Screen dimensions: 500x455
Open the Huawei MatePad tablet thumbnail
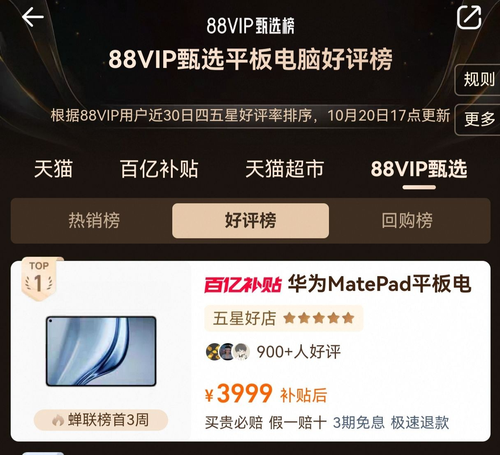coord(101,351)
